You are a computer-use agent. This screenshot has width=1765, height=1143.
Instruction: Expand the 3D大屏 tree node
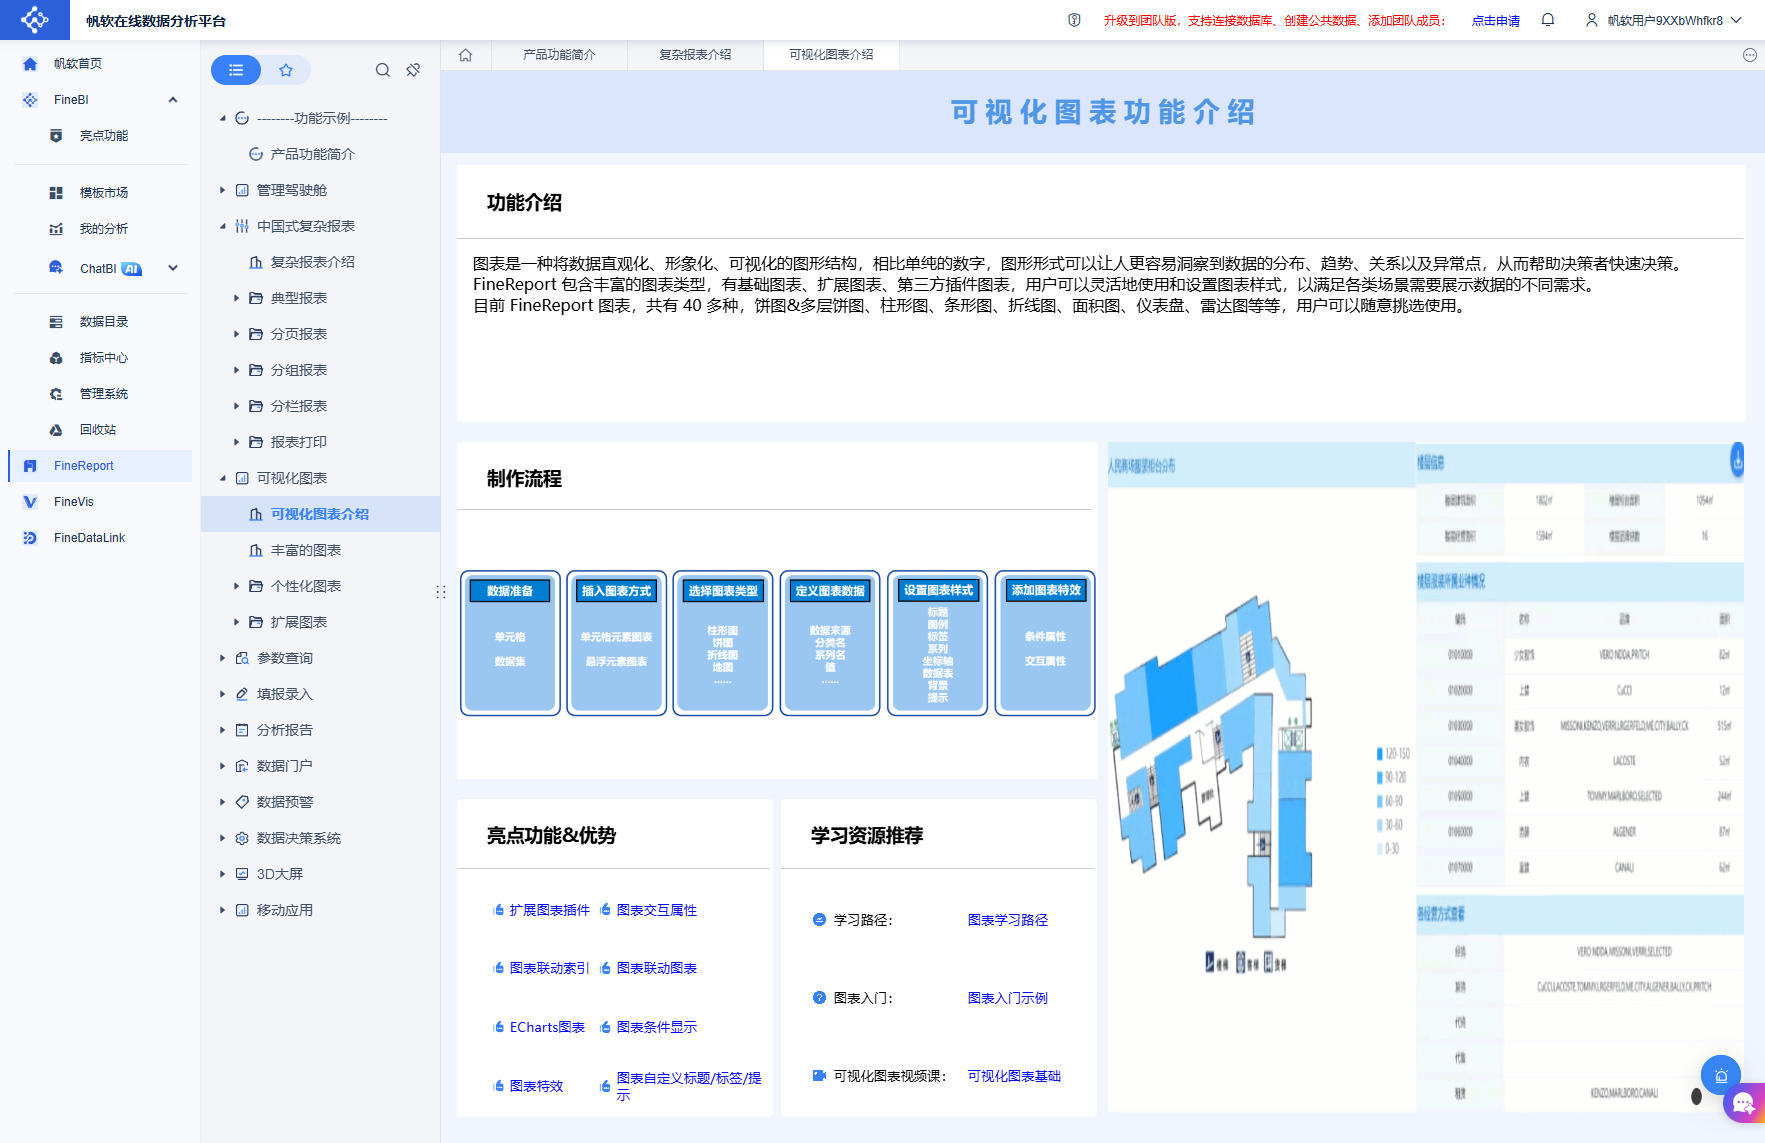point(222,874)
